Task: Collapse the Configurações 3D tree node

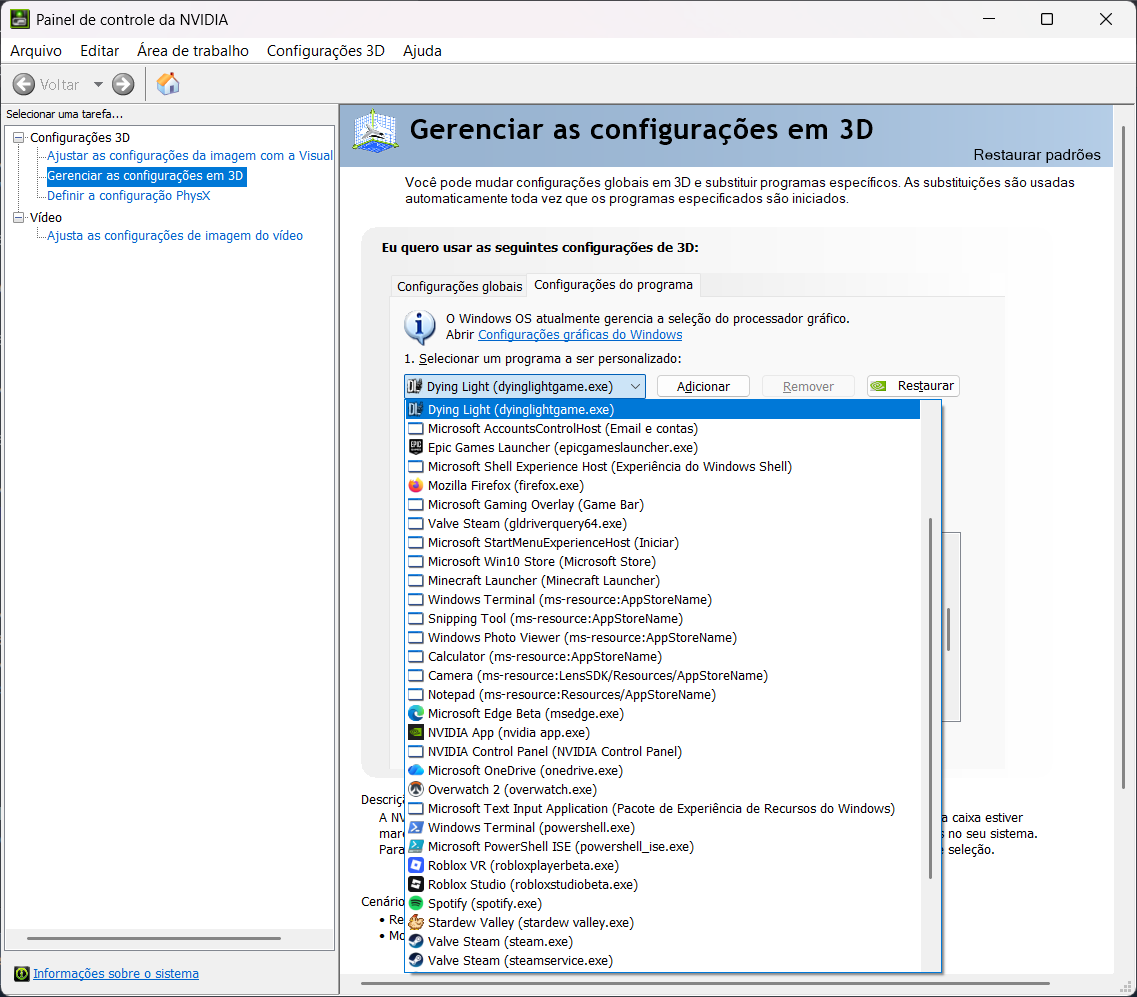Action: click(x=19, y=137)
